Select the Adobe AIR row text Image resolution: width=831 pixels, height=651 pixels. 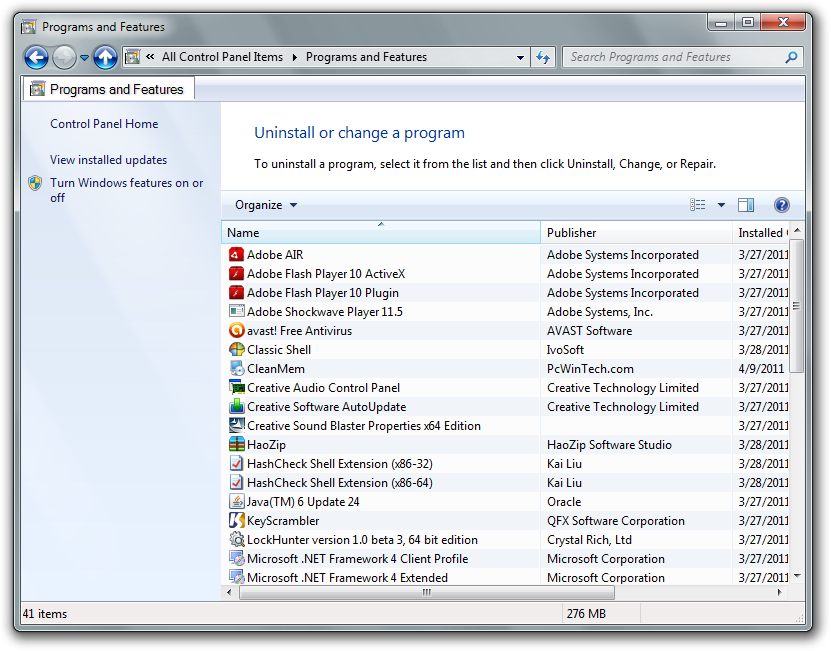[275, 254]
